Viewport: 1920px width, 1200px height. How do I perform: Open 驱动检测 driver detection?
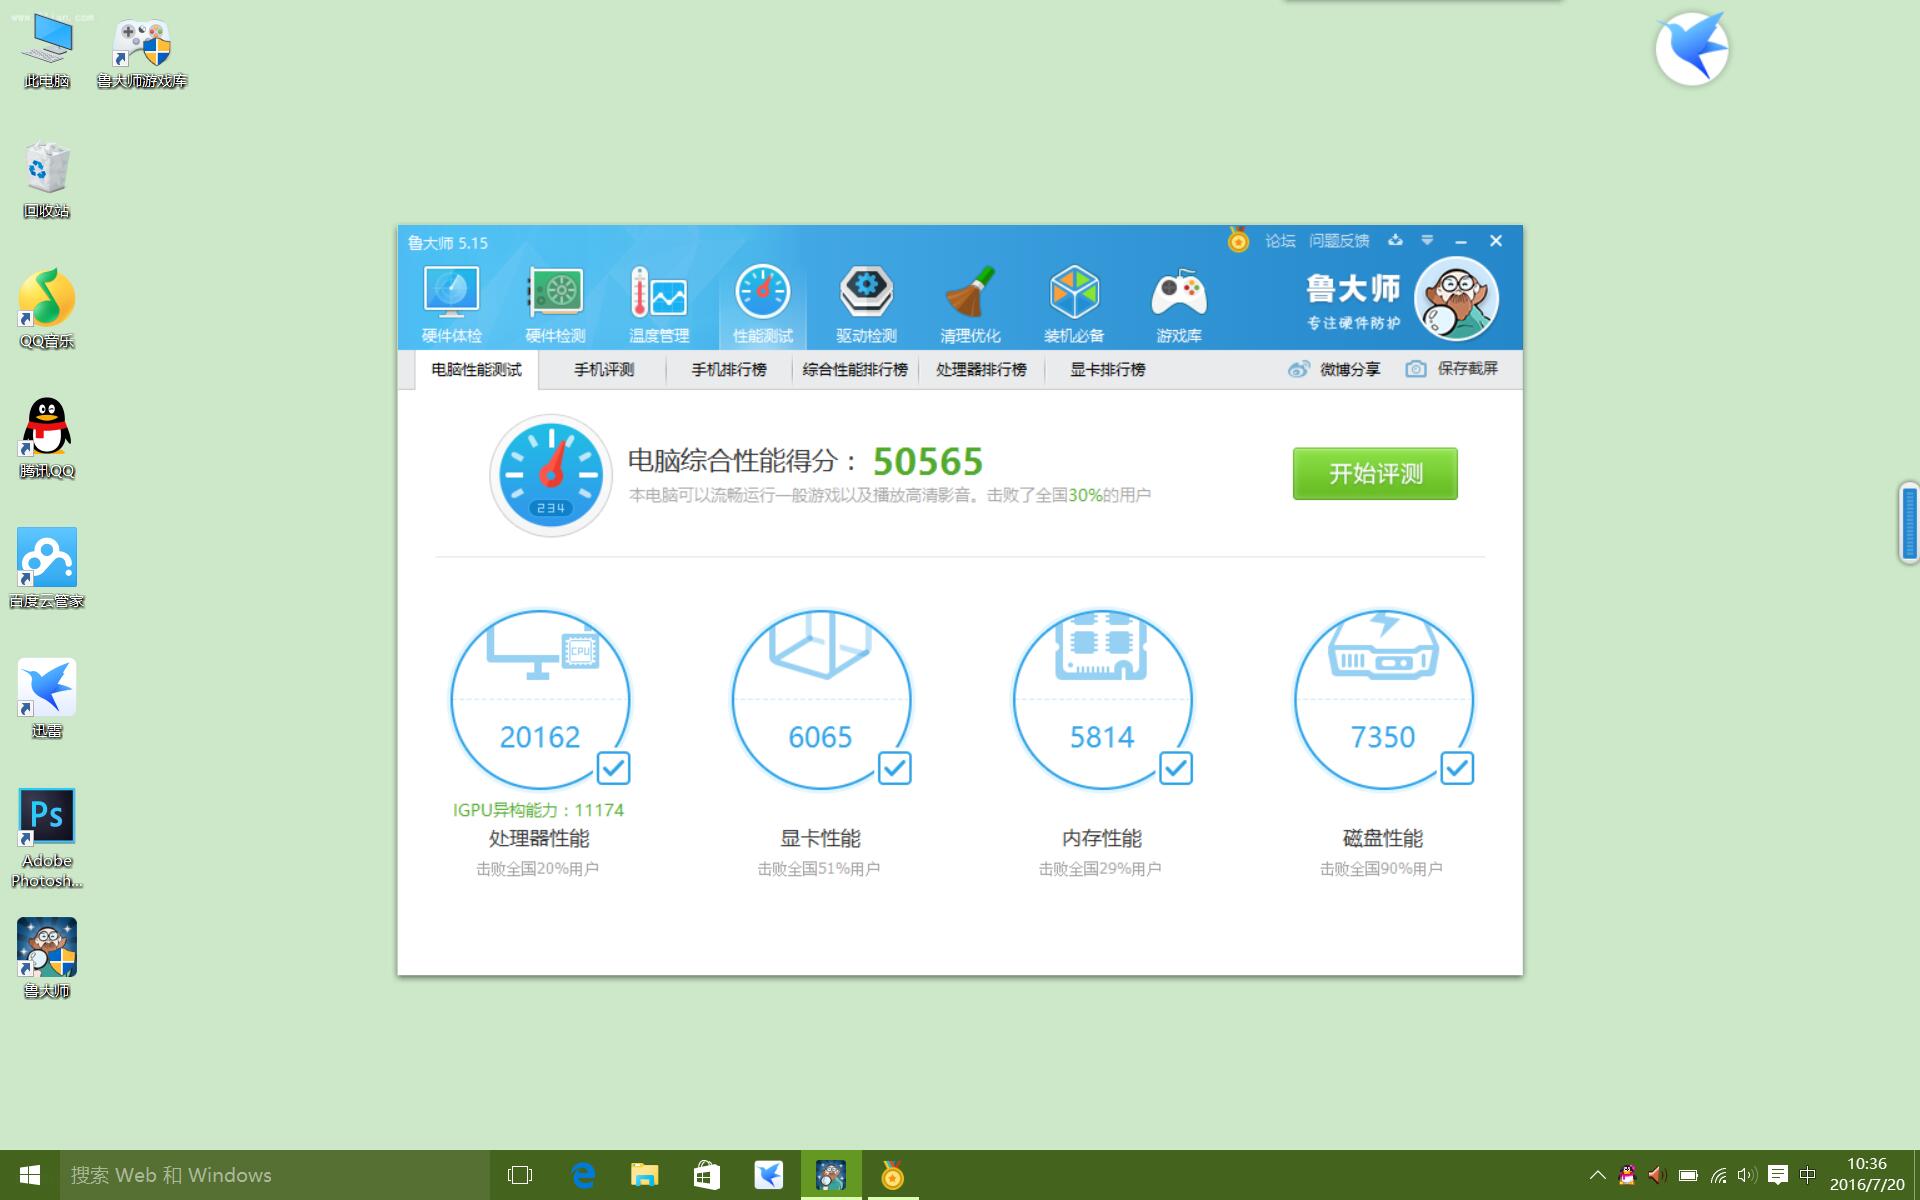coord(866,304)
